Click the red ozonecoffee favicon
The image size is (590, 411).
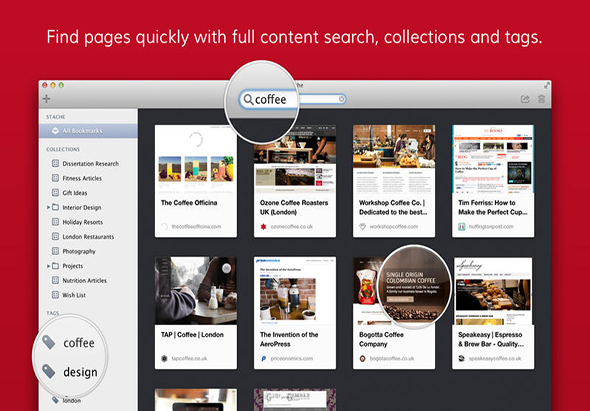263,227
